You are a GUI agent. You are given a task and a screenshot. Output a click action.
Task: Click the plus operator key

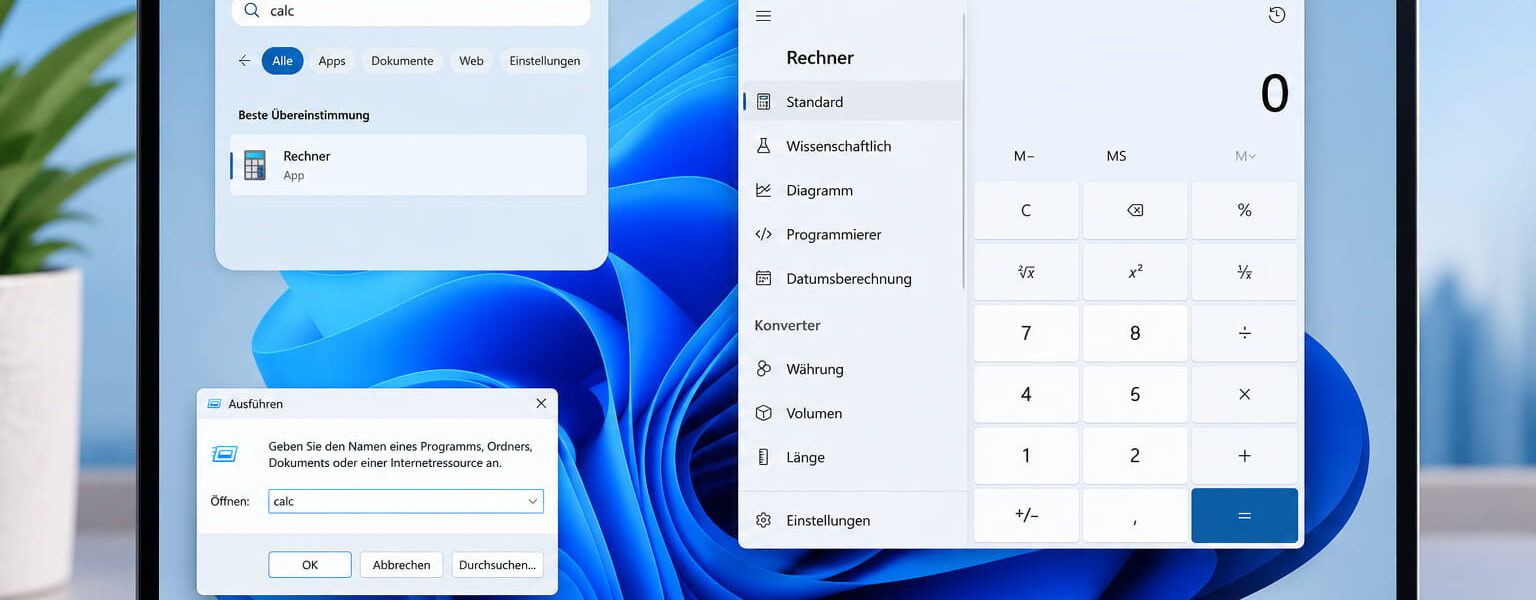(1245, 455)
